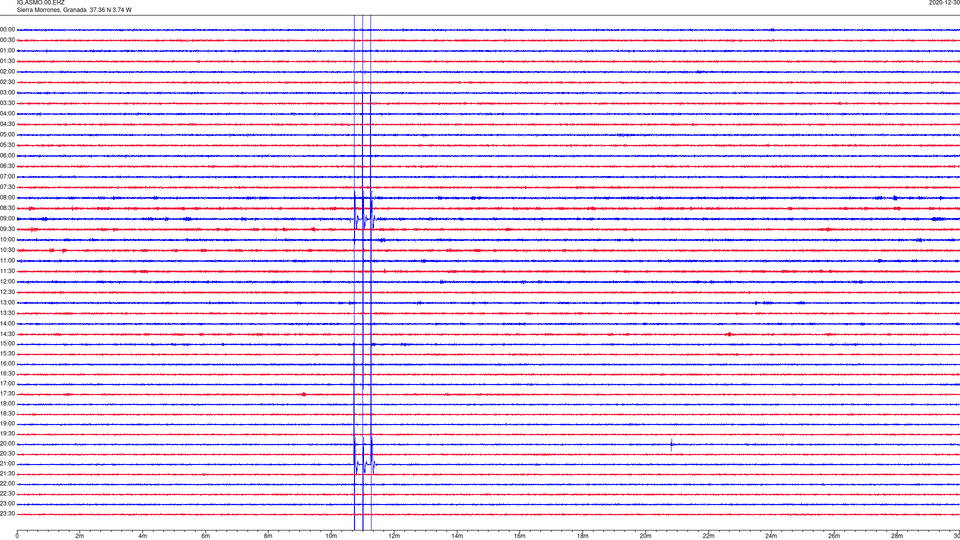The image size is (960, 540).
Task: Choose the 03:30 row label
Action: [x=7, y=103]
